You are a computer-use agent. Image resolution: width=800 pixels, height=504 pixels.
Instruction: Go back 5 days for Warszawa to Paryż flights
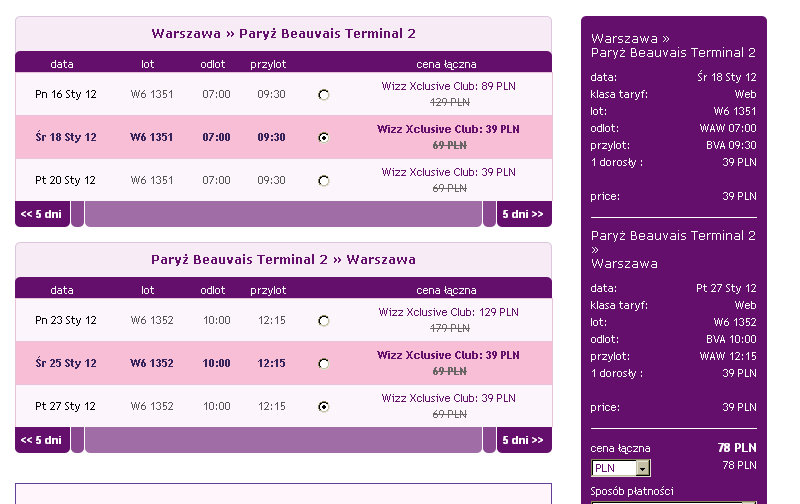[42, 214]
